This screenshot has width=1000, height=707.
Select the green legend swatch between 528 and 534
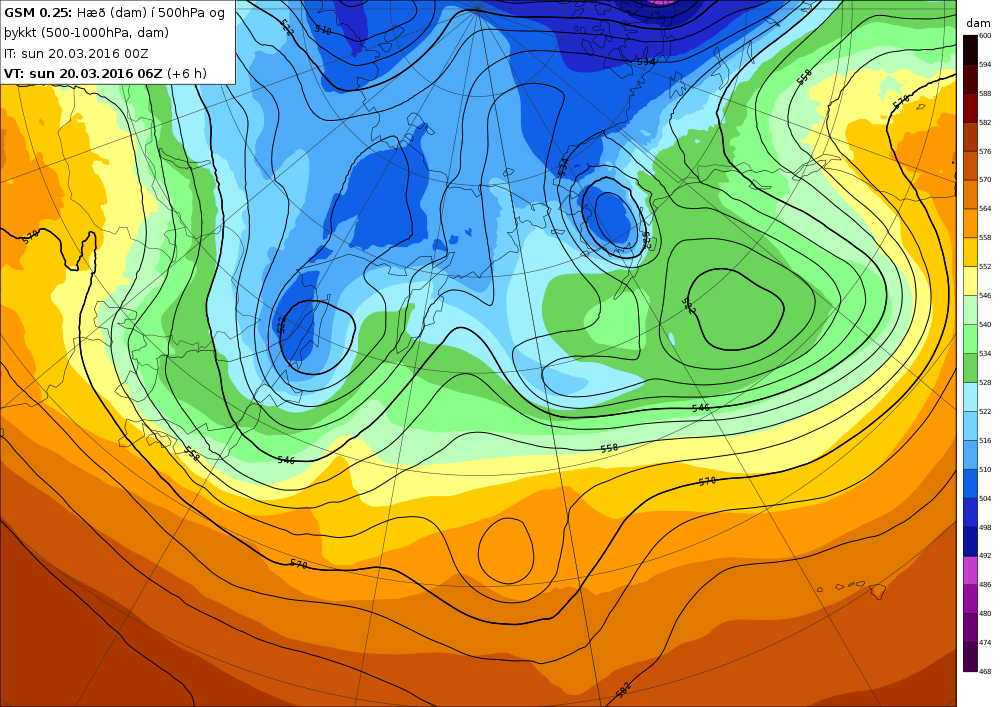(969, 368)
